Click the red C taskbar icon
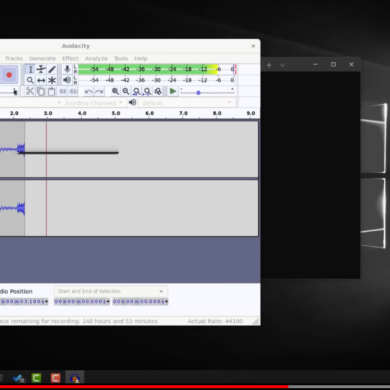This screenshot has height=390, width=390. tap(56, 378)
